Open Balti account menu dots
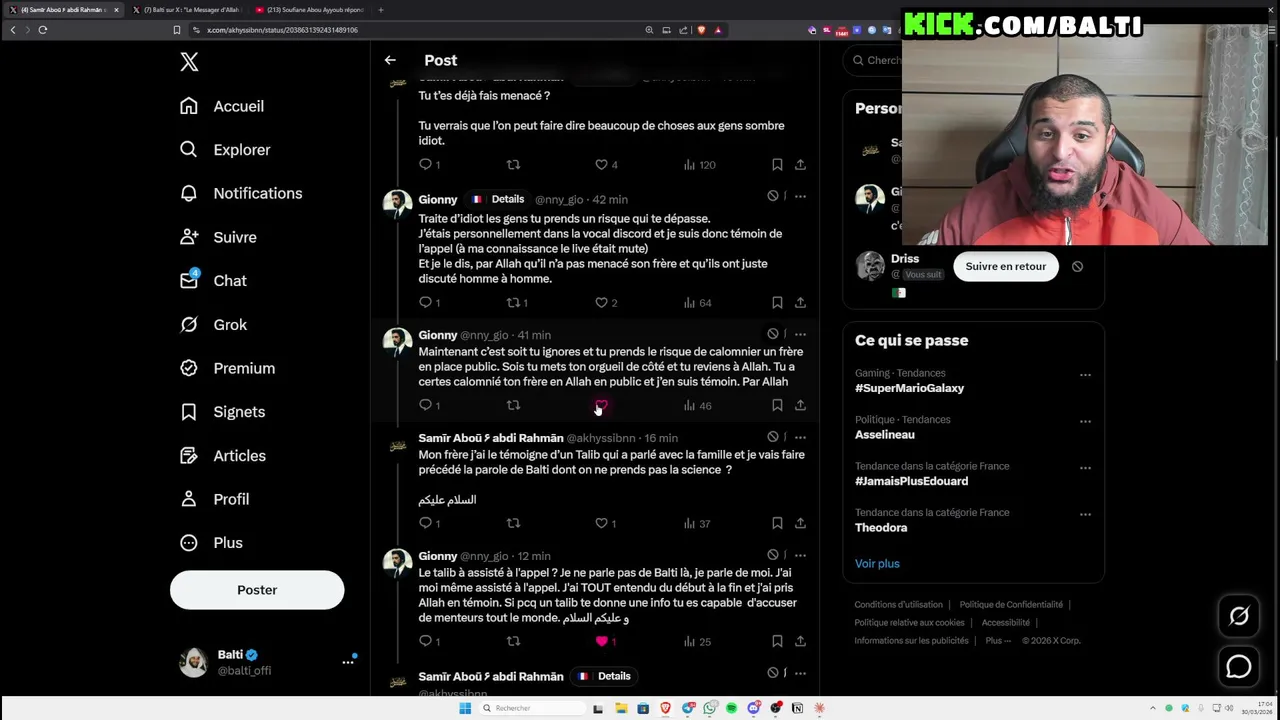 point(348,662)
